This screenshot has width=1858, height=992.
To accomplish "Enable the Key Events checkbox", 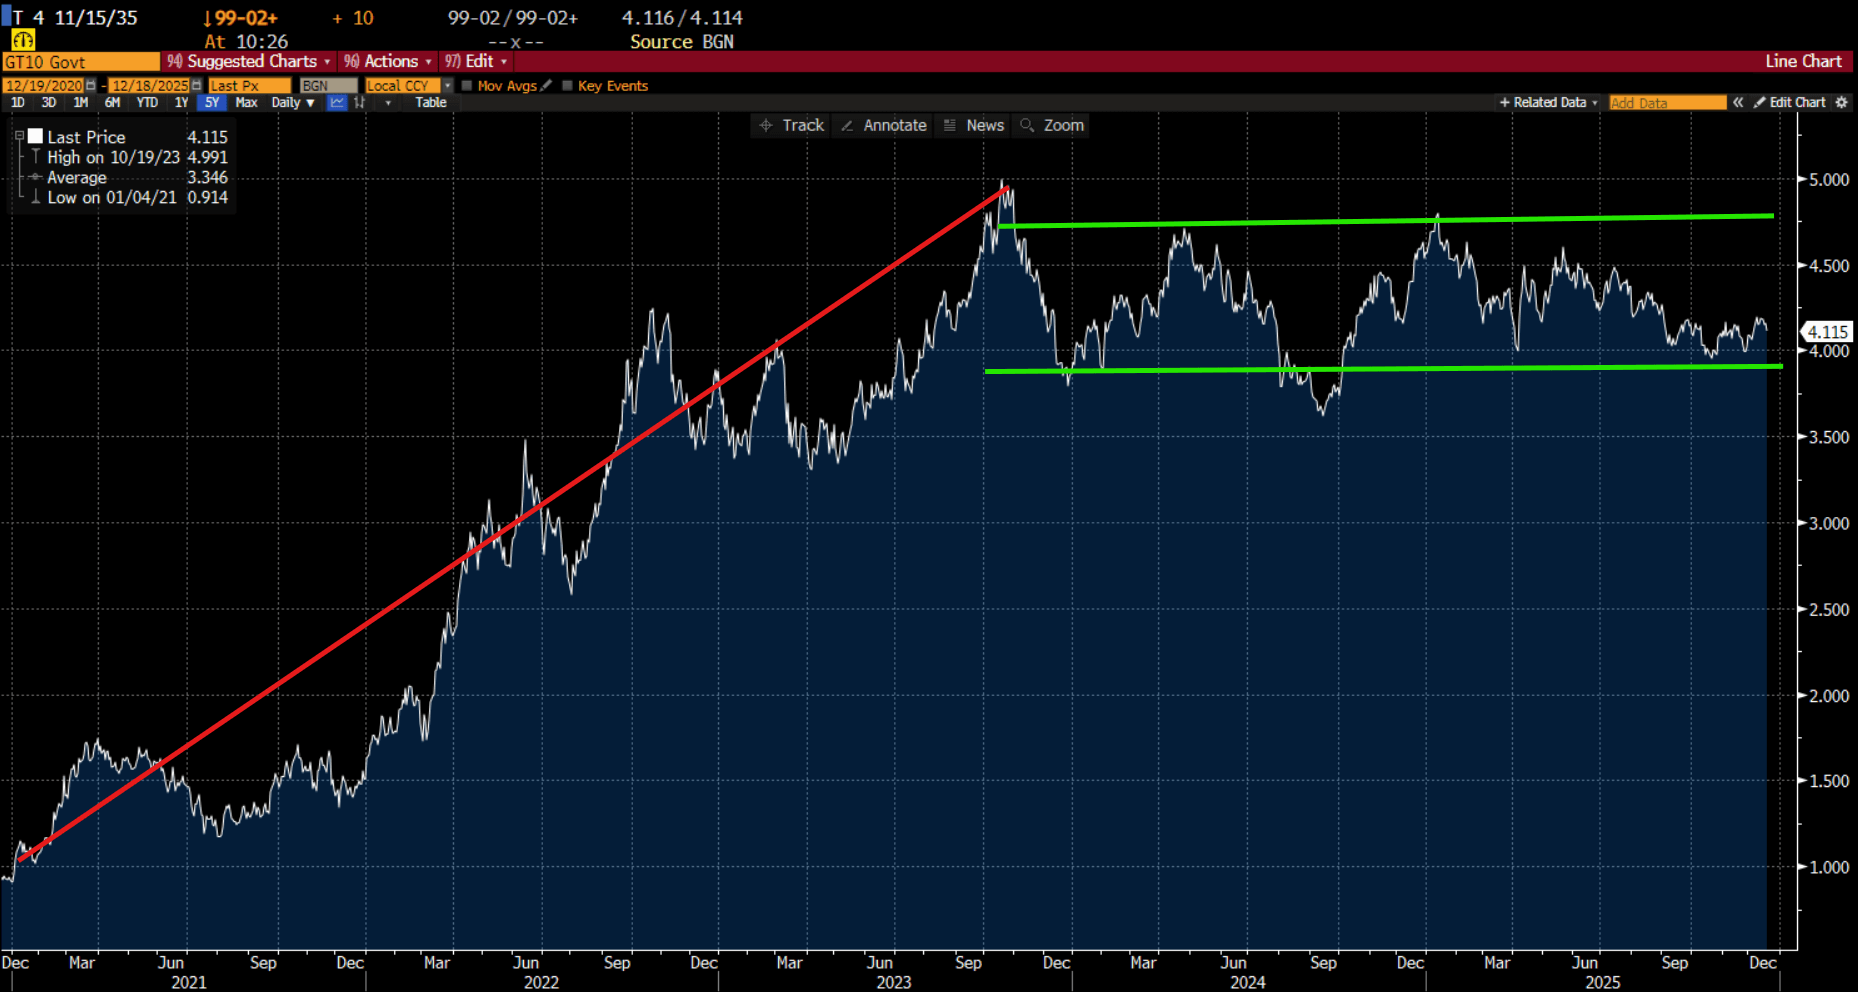I will coord(567,86).
